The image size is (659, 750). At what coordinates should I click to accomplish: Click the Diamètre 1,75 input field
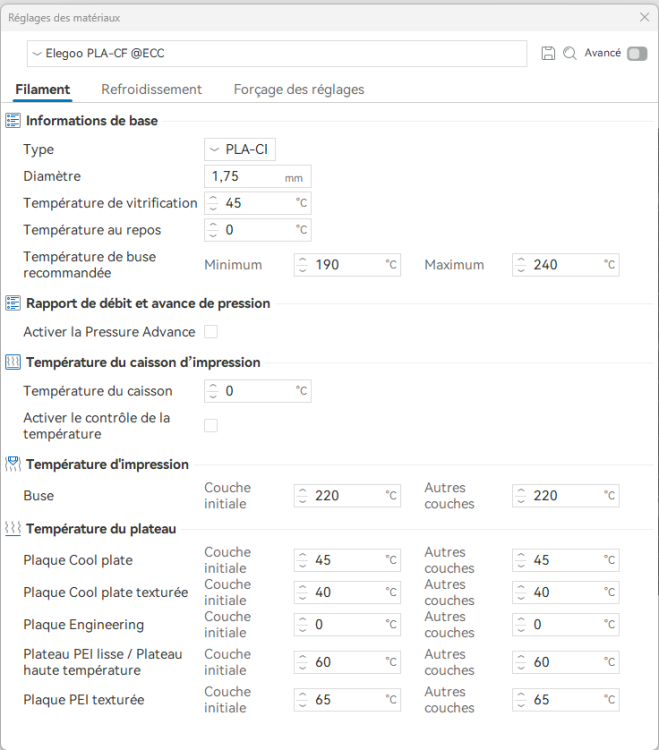point(258,176)
